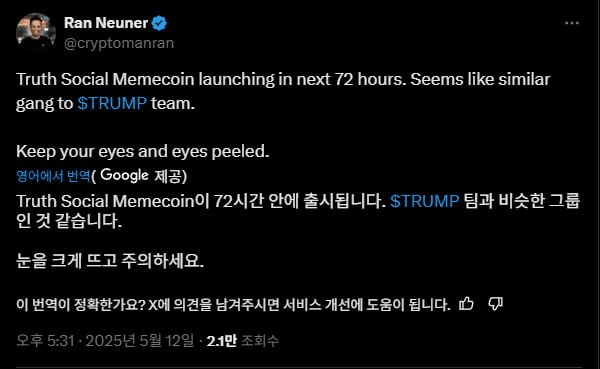
Task: Click the blue verified badge
Action: point(159,23)
